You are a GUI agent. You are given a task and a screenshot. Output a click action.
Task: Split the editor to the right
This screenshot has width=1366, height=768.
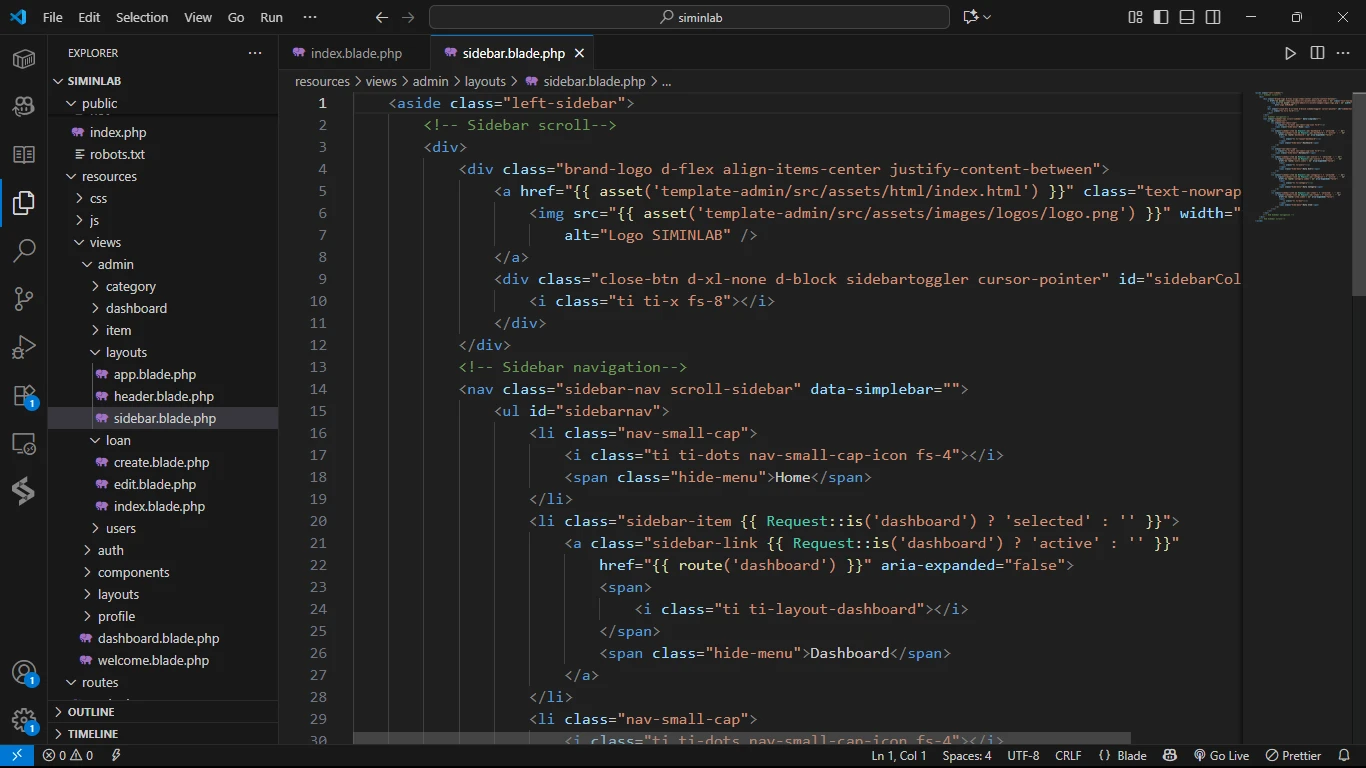(x=1317, y=53)
